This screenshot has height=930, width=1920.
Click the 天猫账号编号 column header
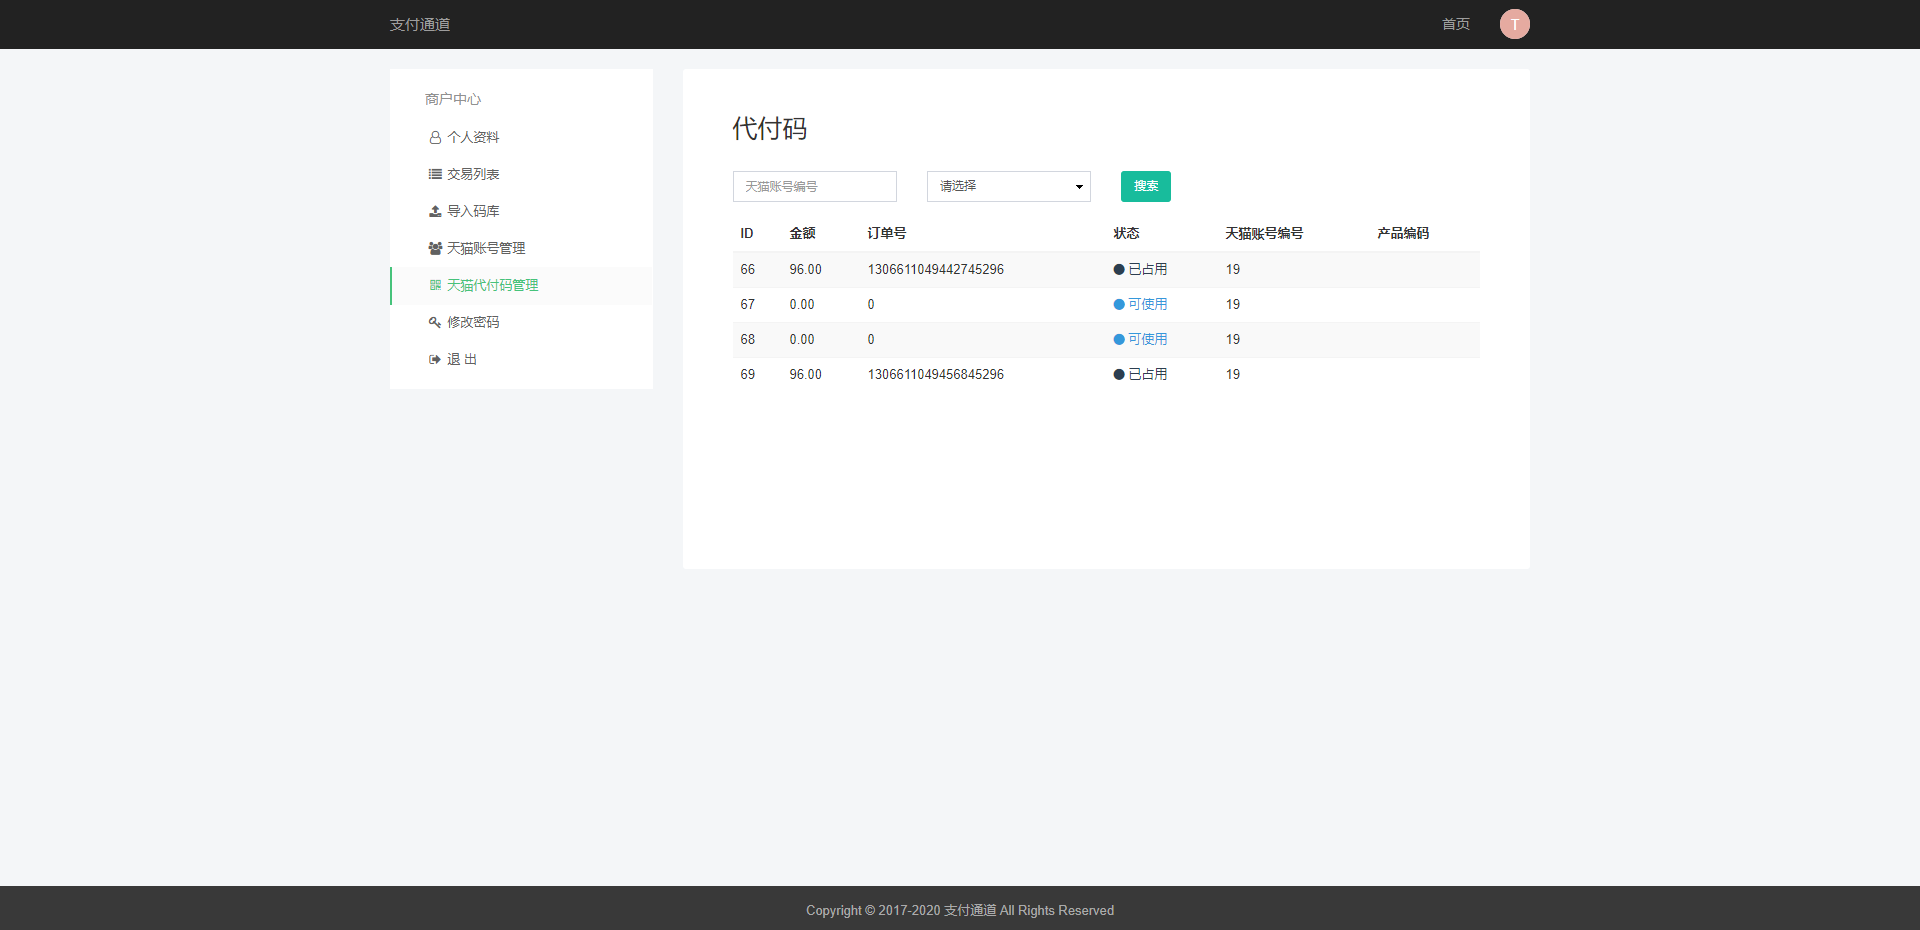coord(1264,233)
